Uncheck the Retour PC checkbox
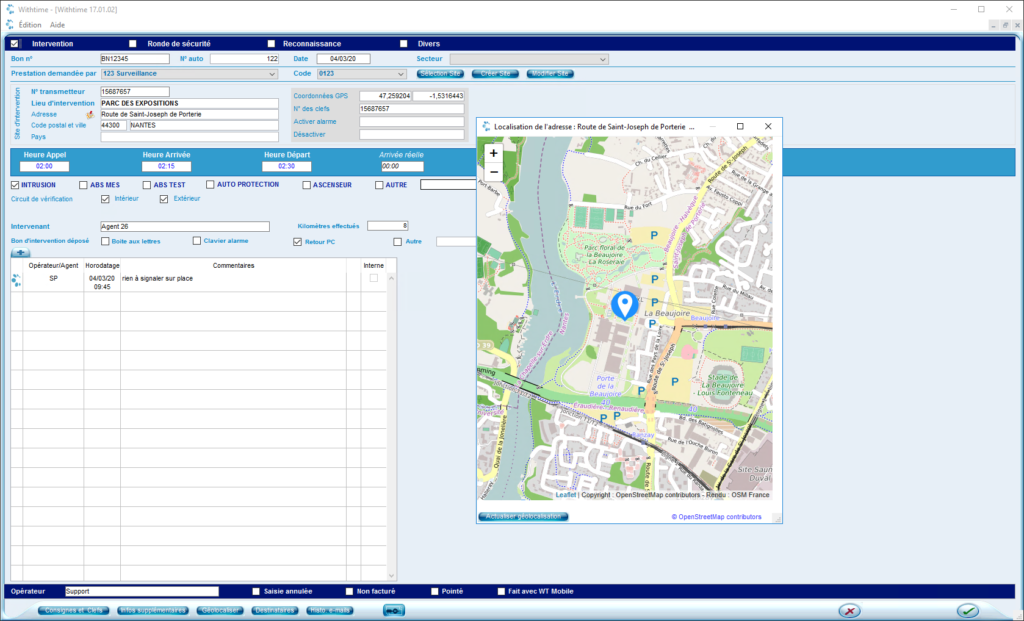1024x621 pixels. point(298,242)
